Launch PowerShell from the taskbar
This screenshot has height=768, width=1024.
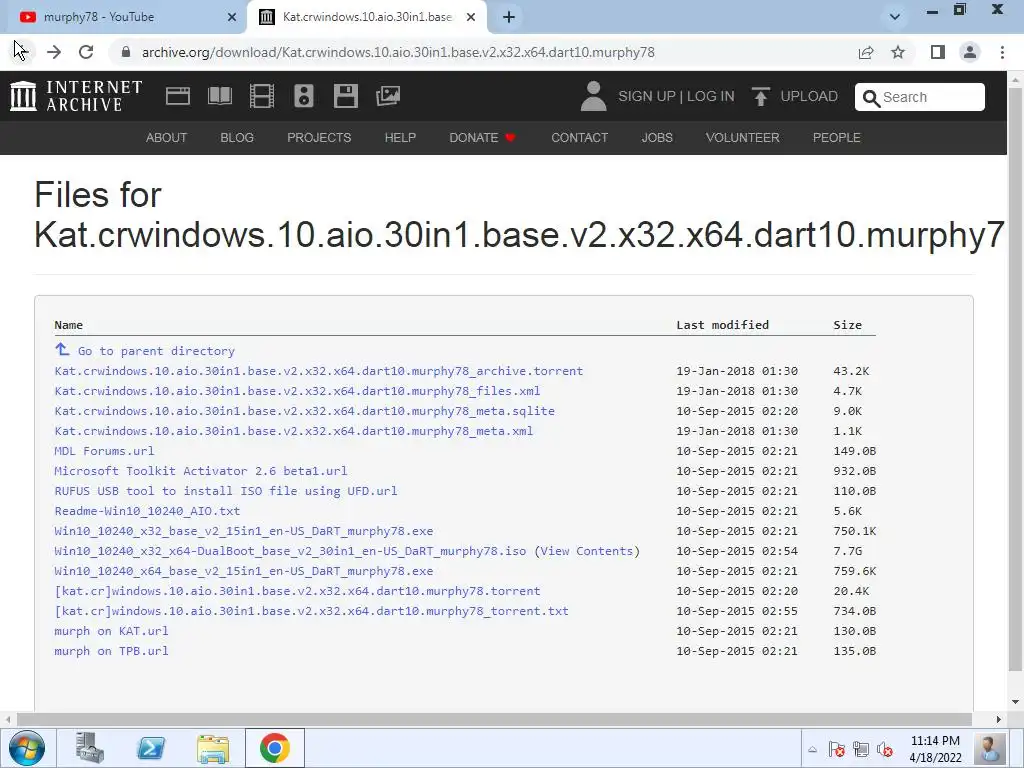[x=151, y=748]
